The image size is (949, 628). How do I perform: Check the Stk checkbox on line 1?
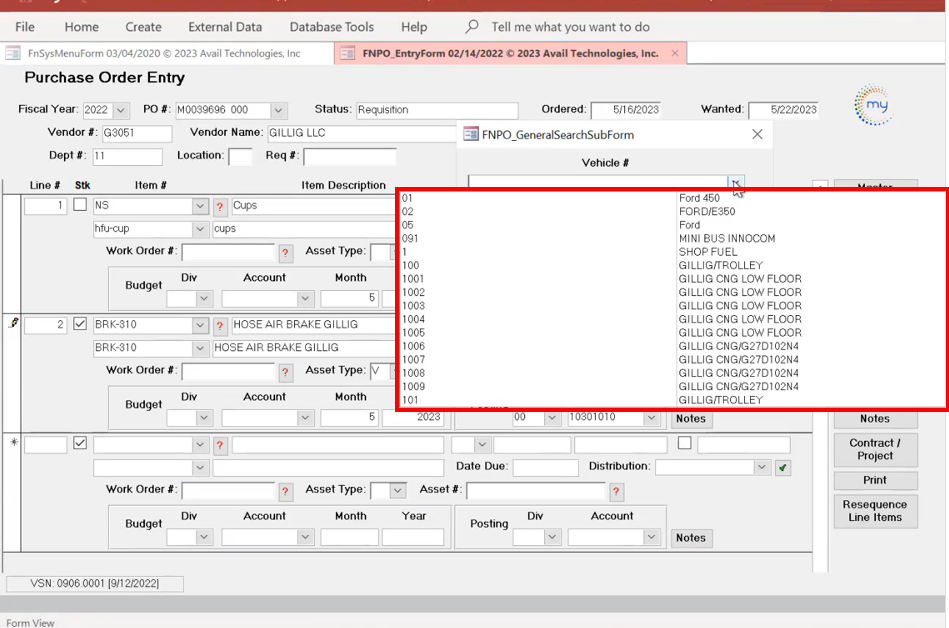pos(80,205)
